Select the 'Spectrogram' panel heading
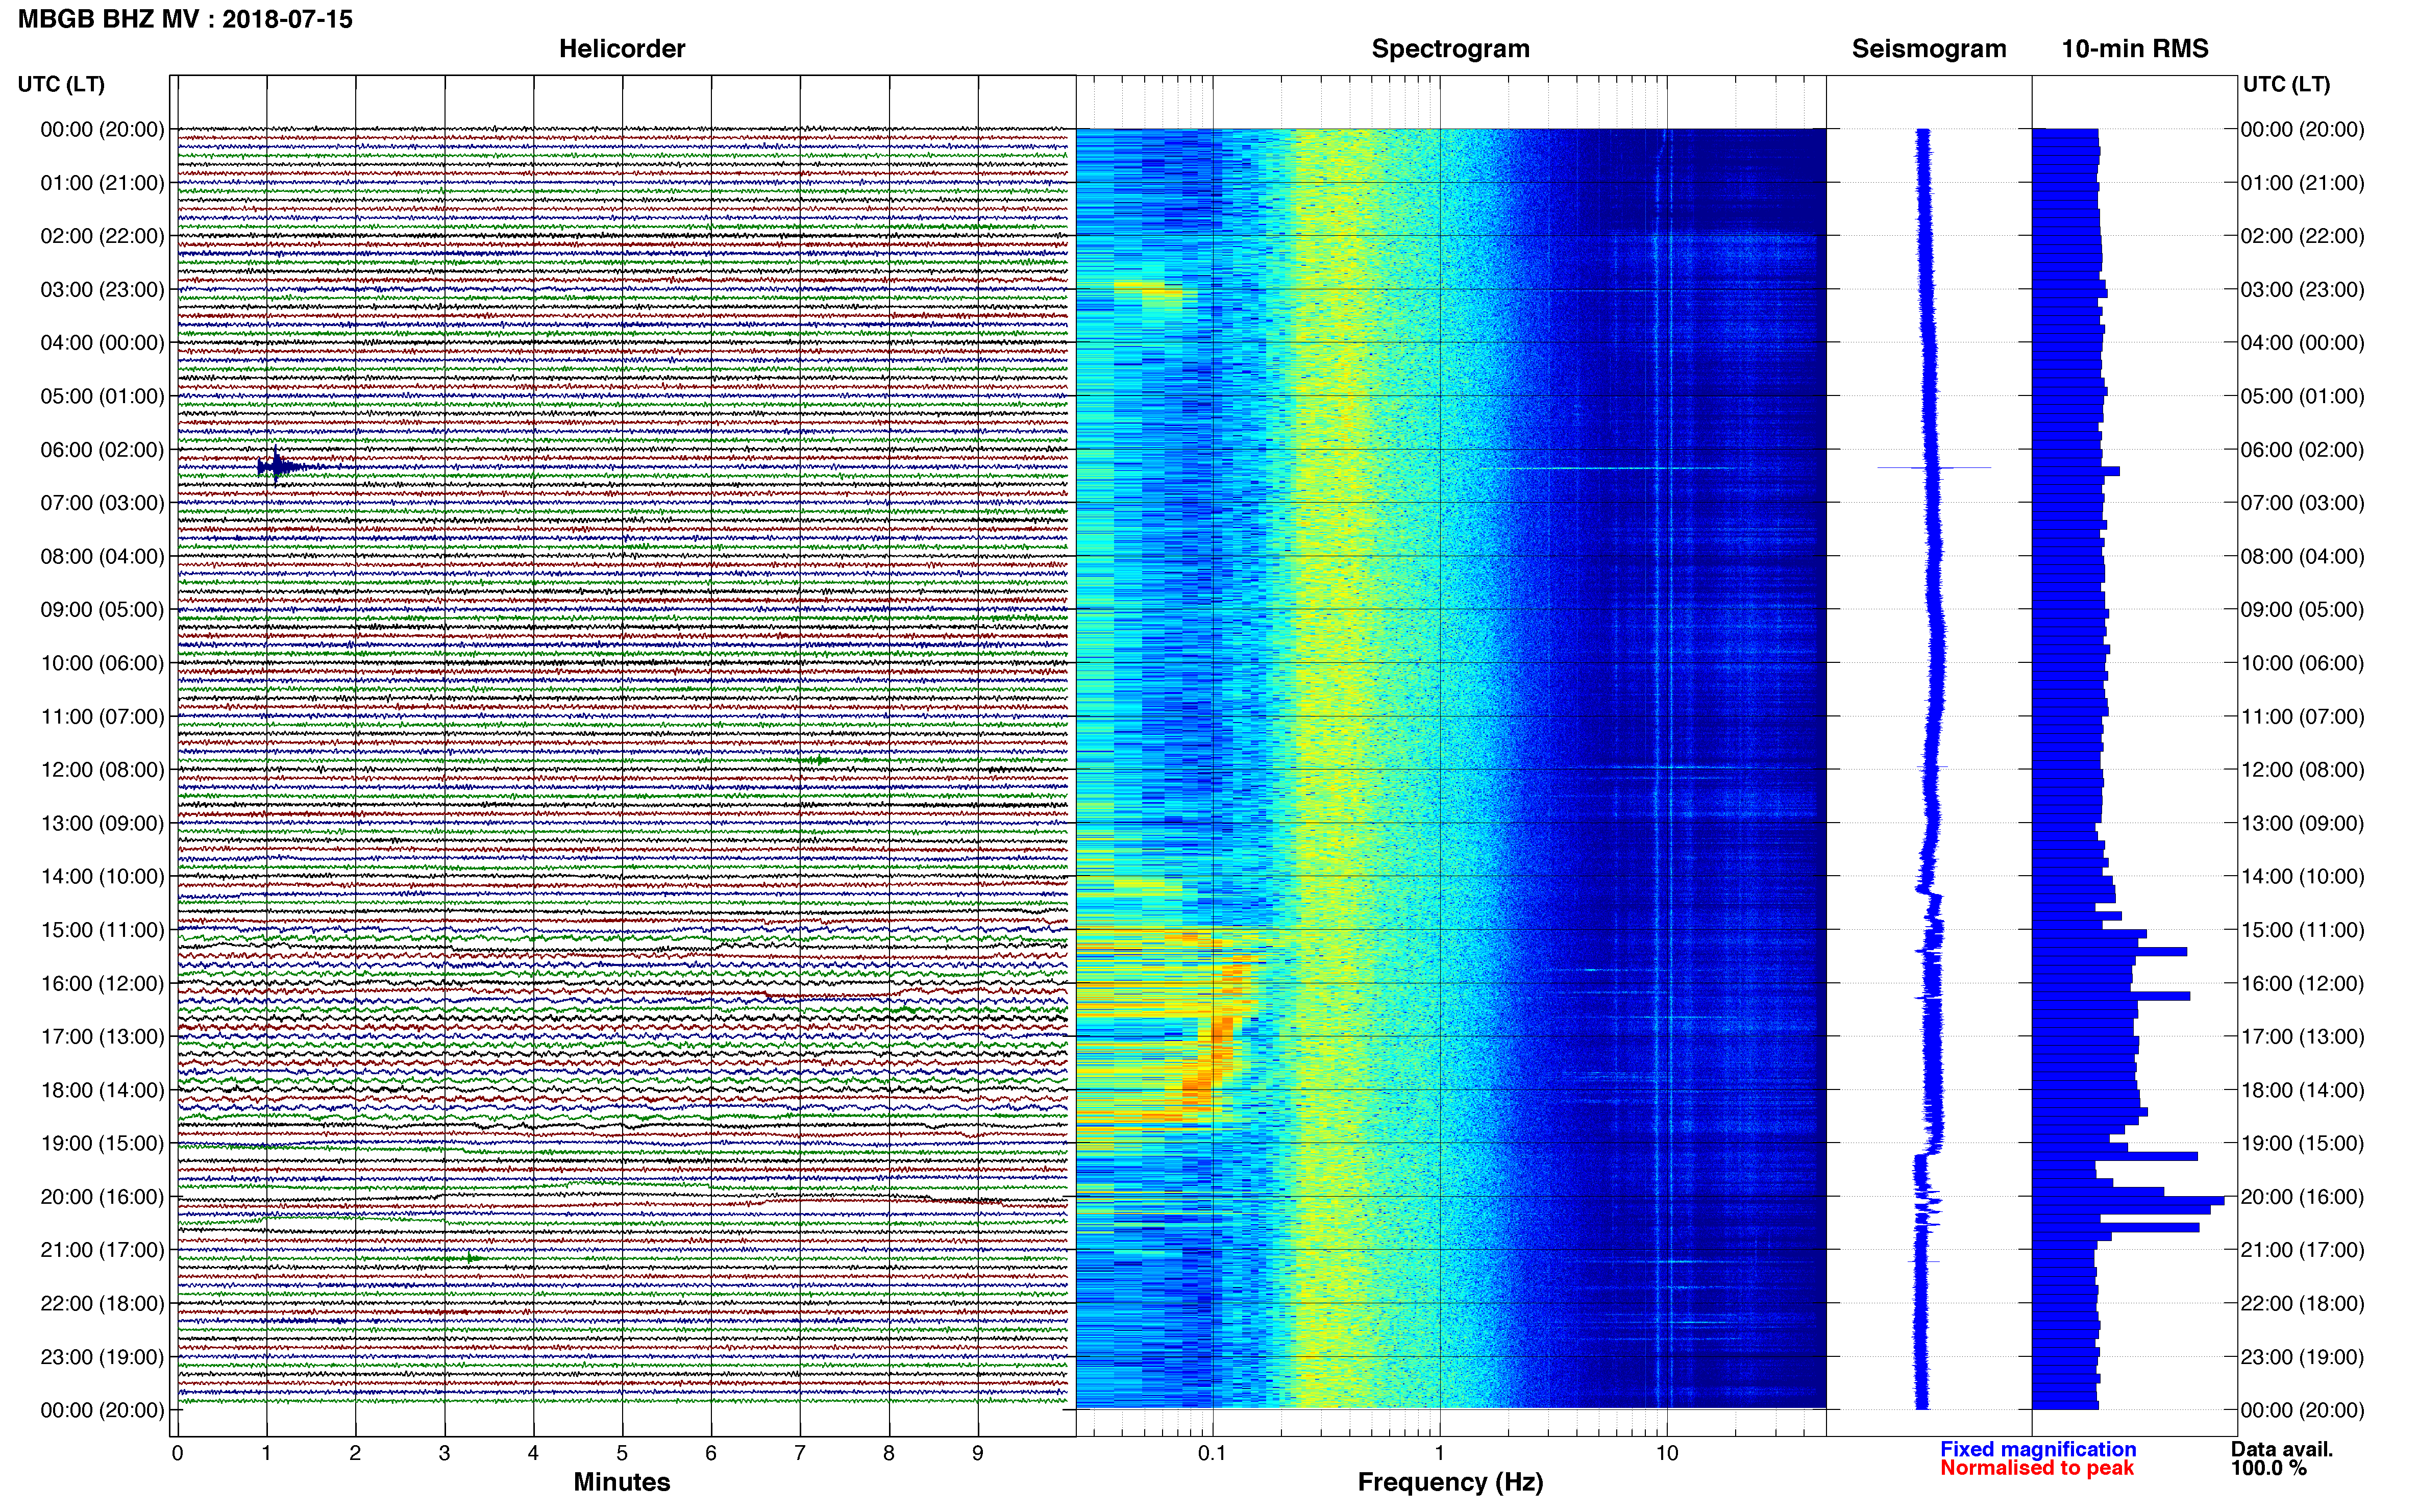The height and width of the screenshot is (1512, 2419). click(x=1450, y=49)
